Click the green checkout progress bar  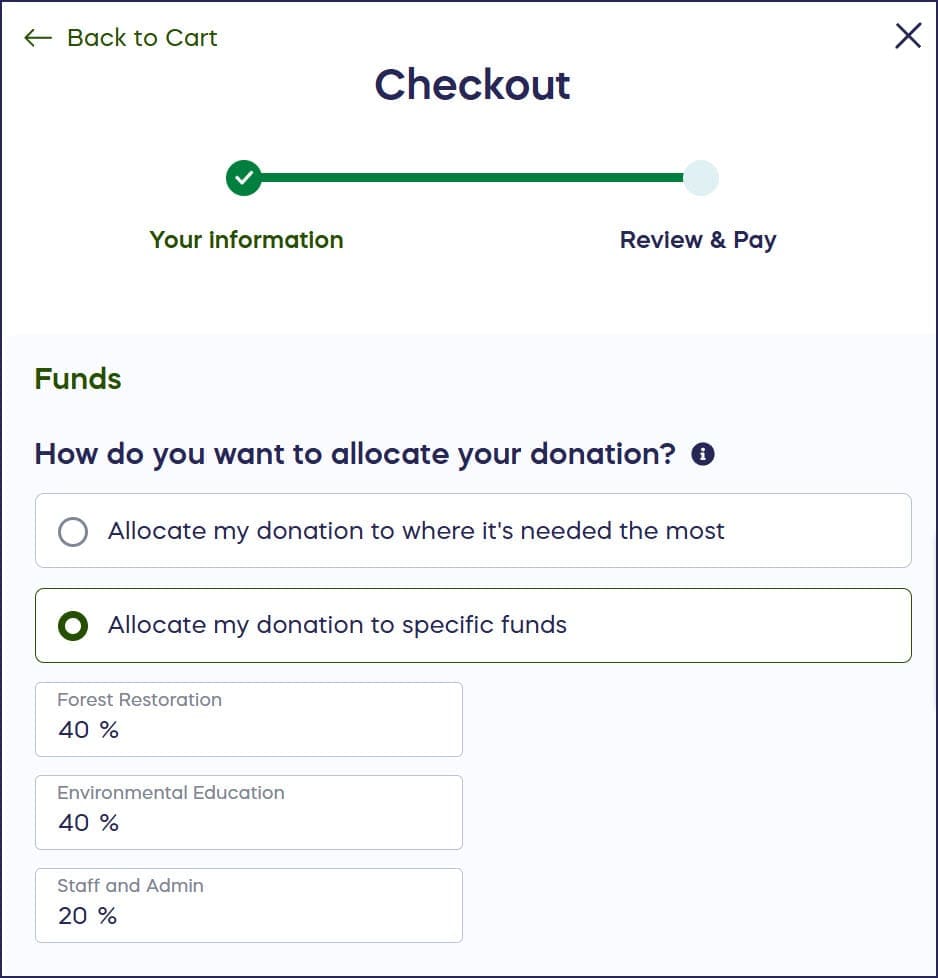click(470, 178)
